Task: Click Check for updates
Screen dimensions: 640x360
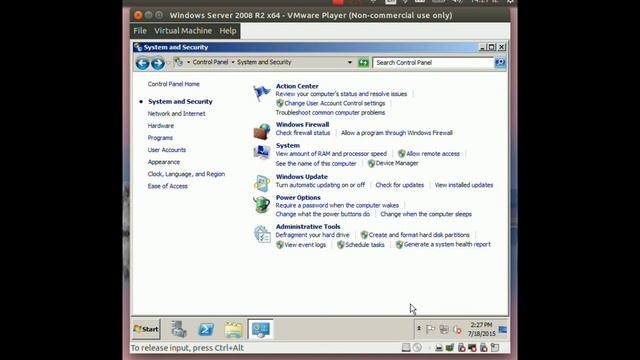Action: click(400, 185)
